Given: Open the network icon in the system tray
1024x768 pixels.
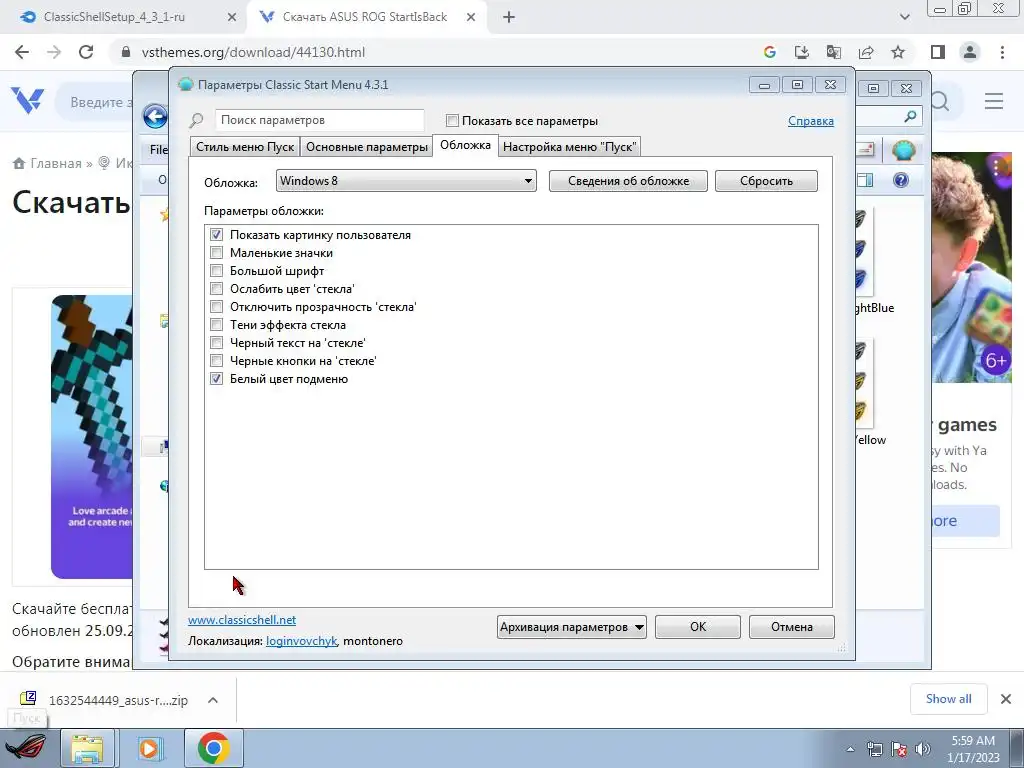Looking at the screenshot, I should [x=874, y=749].
